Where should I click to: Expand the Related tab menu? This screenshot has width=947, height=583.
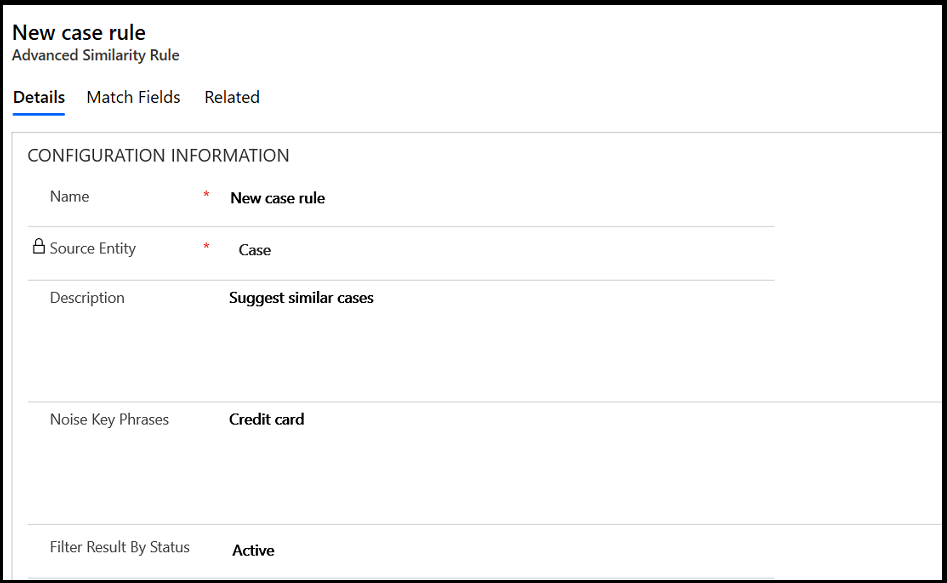click(232, 97)
